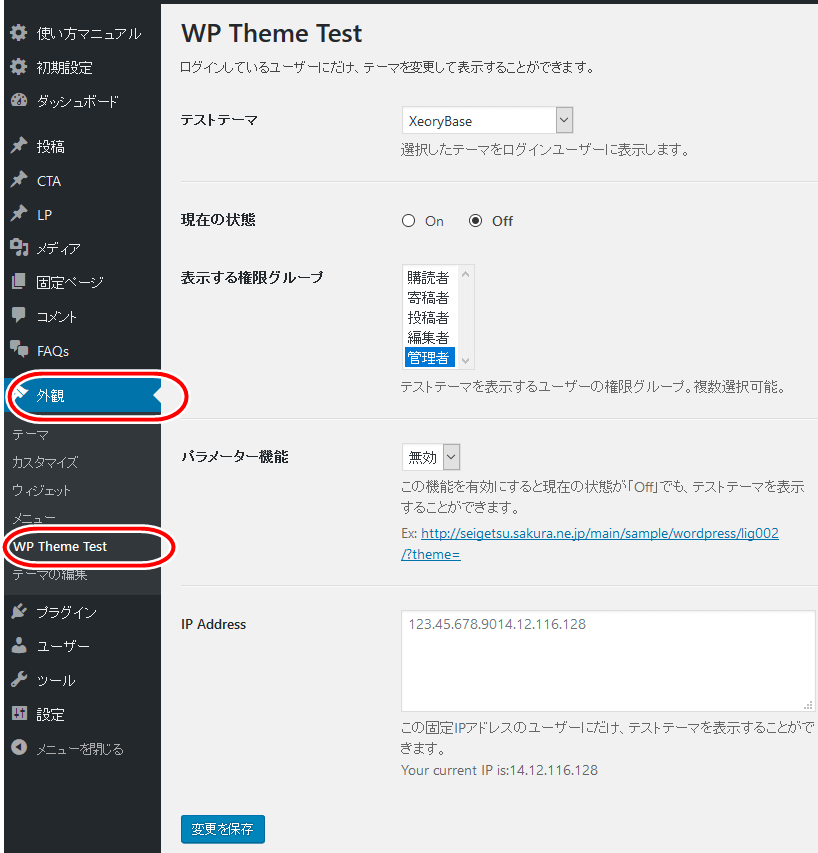Click the 外観 paintbrush icon
This screenshot has height=853, width=818.
pyautogui.click(x=20, y=393)
